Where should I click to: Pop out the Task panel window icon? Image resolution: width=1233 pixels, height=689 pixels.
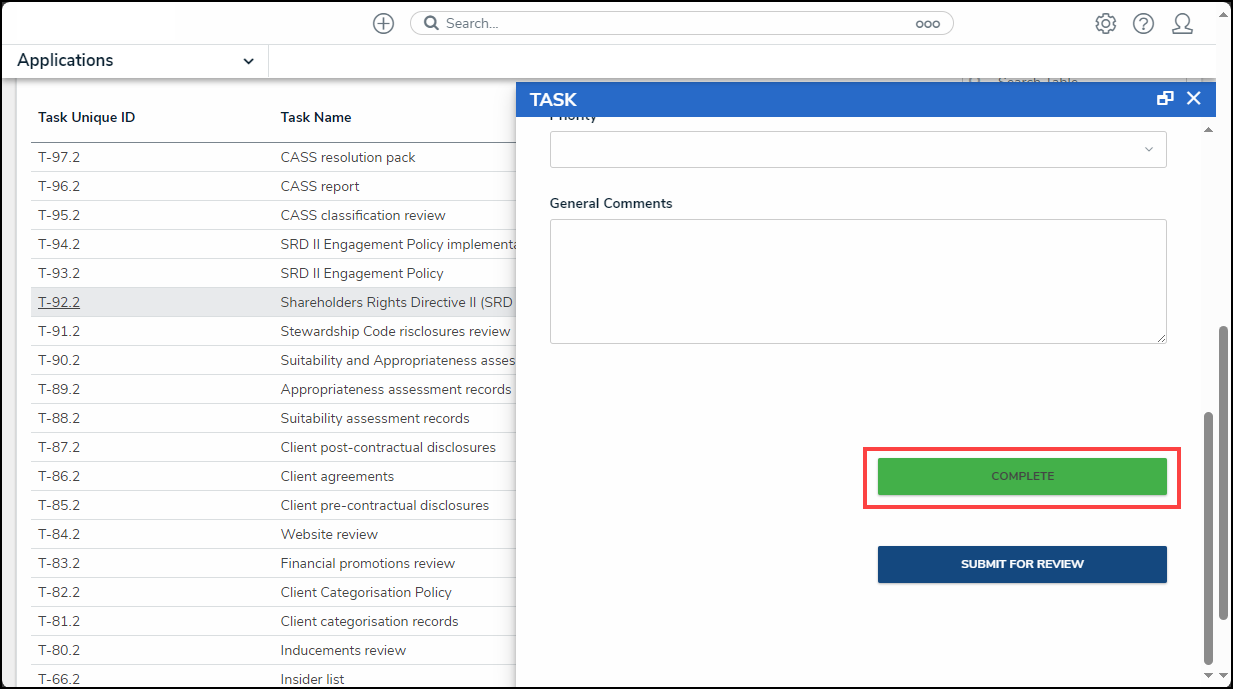(x=1165, y=98)
